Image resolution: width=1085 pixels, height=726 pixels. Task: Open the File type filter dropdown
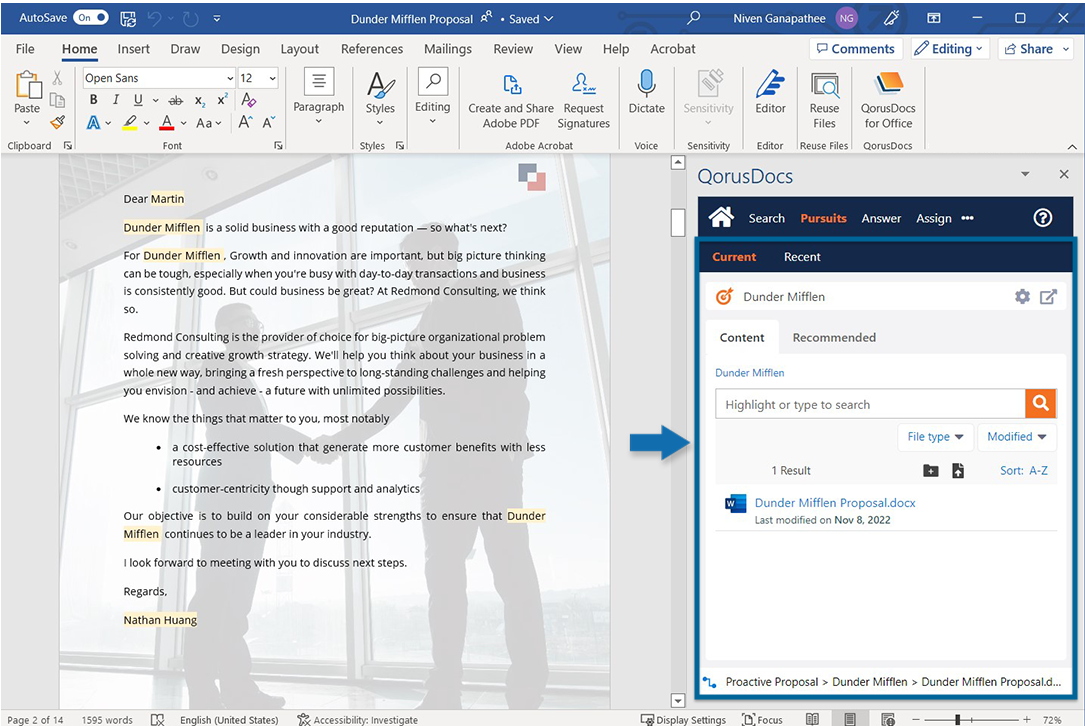pyautogui.click(x=936, y=437)
